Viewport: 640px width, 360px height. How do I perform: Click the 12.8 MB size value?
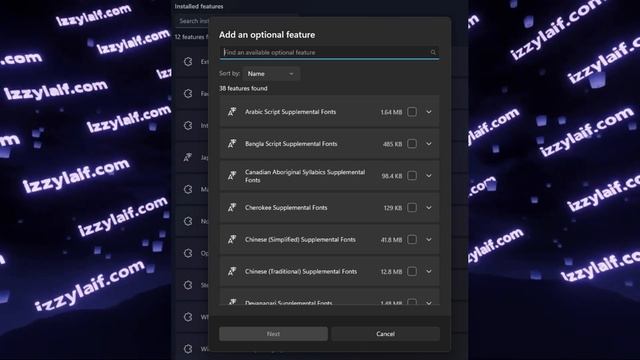tap(391, 271)
